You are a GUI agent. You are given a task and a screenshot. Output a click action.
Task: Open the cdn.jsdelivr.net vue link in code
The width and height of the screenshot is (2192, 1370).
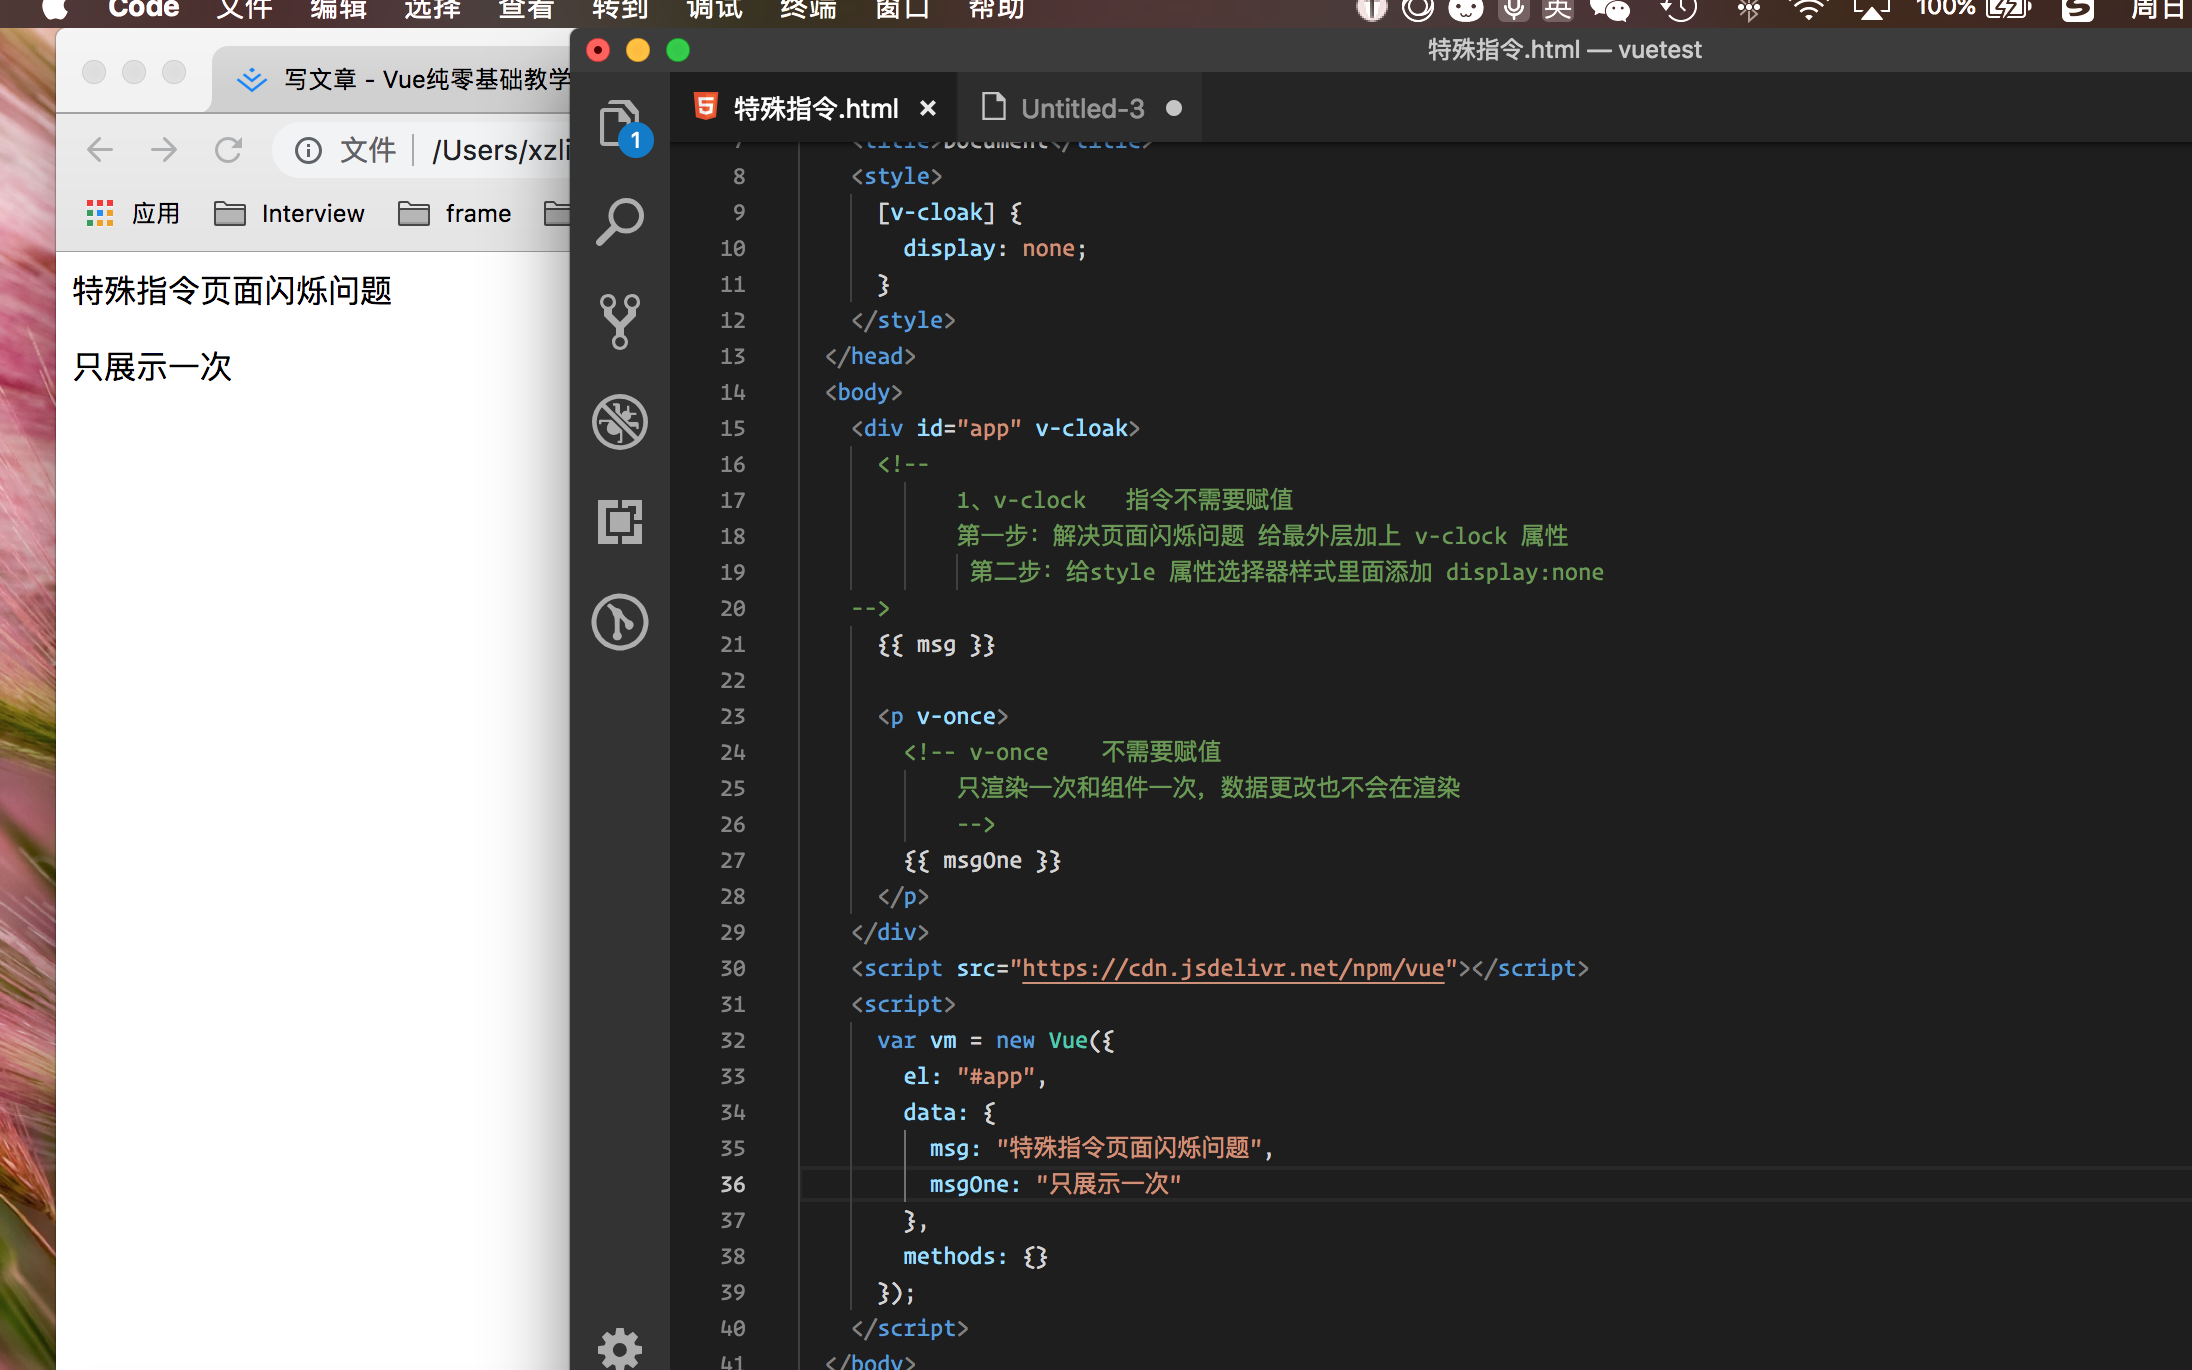click(x=1232, y=968)
